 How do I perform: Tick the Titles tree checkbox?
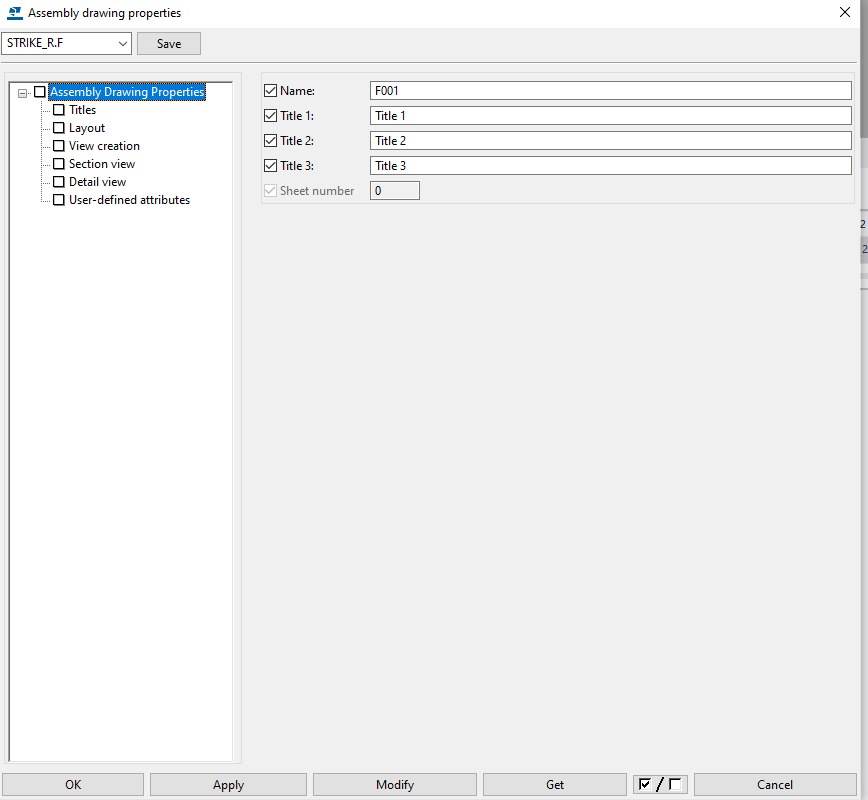pos(59,110)
